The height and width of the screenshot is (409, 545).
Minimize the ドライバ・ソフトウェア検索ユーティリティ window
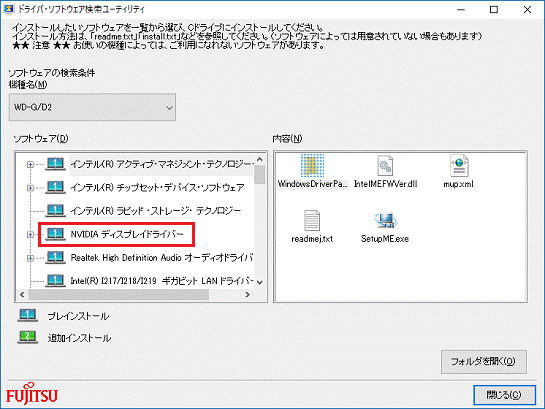461,9
